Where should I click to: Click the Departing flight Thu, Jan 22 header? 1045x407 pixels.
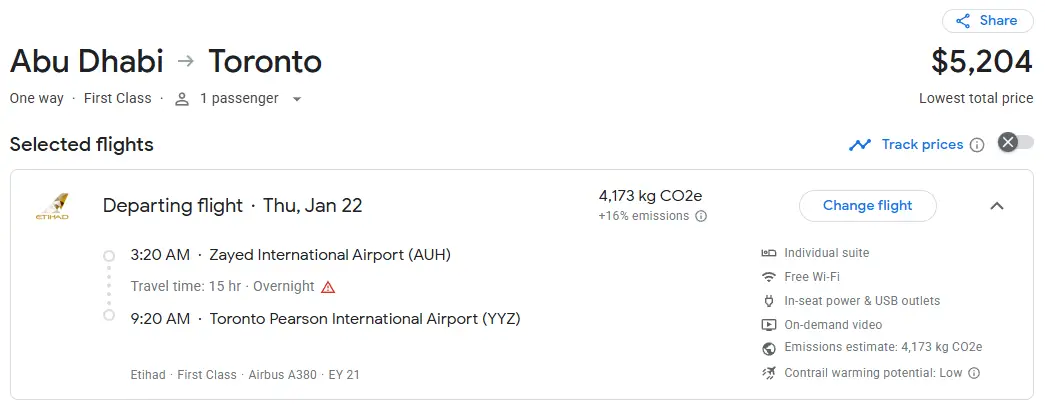pos(232,206)
